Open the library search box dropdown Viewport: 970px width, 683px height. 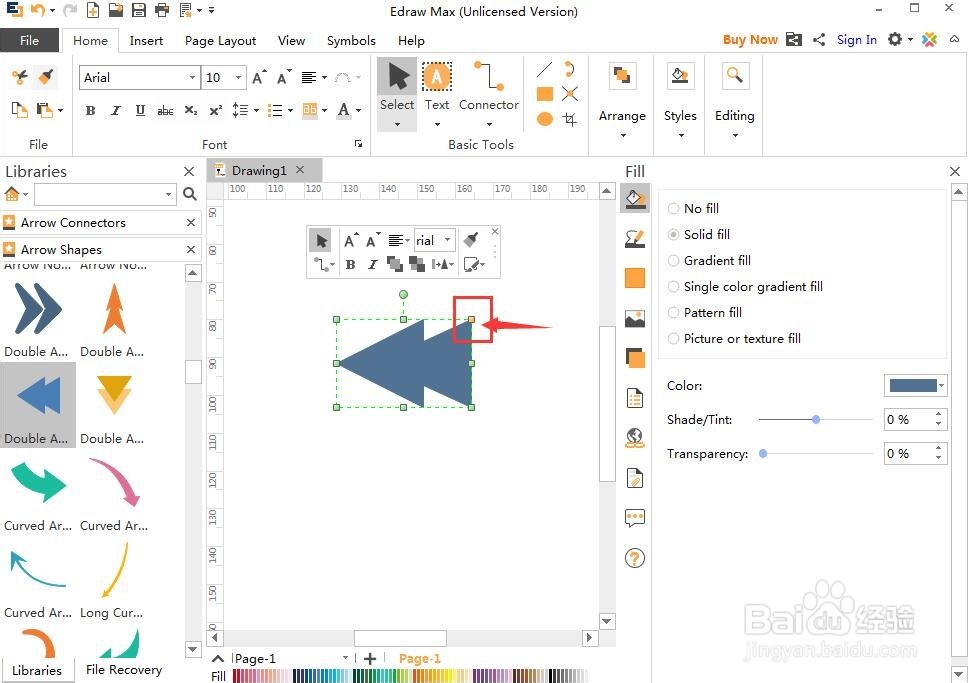point(168,194)
